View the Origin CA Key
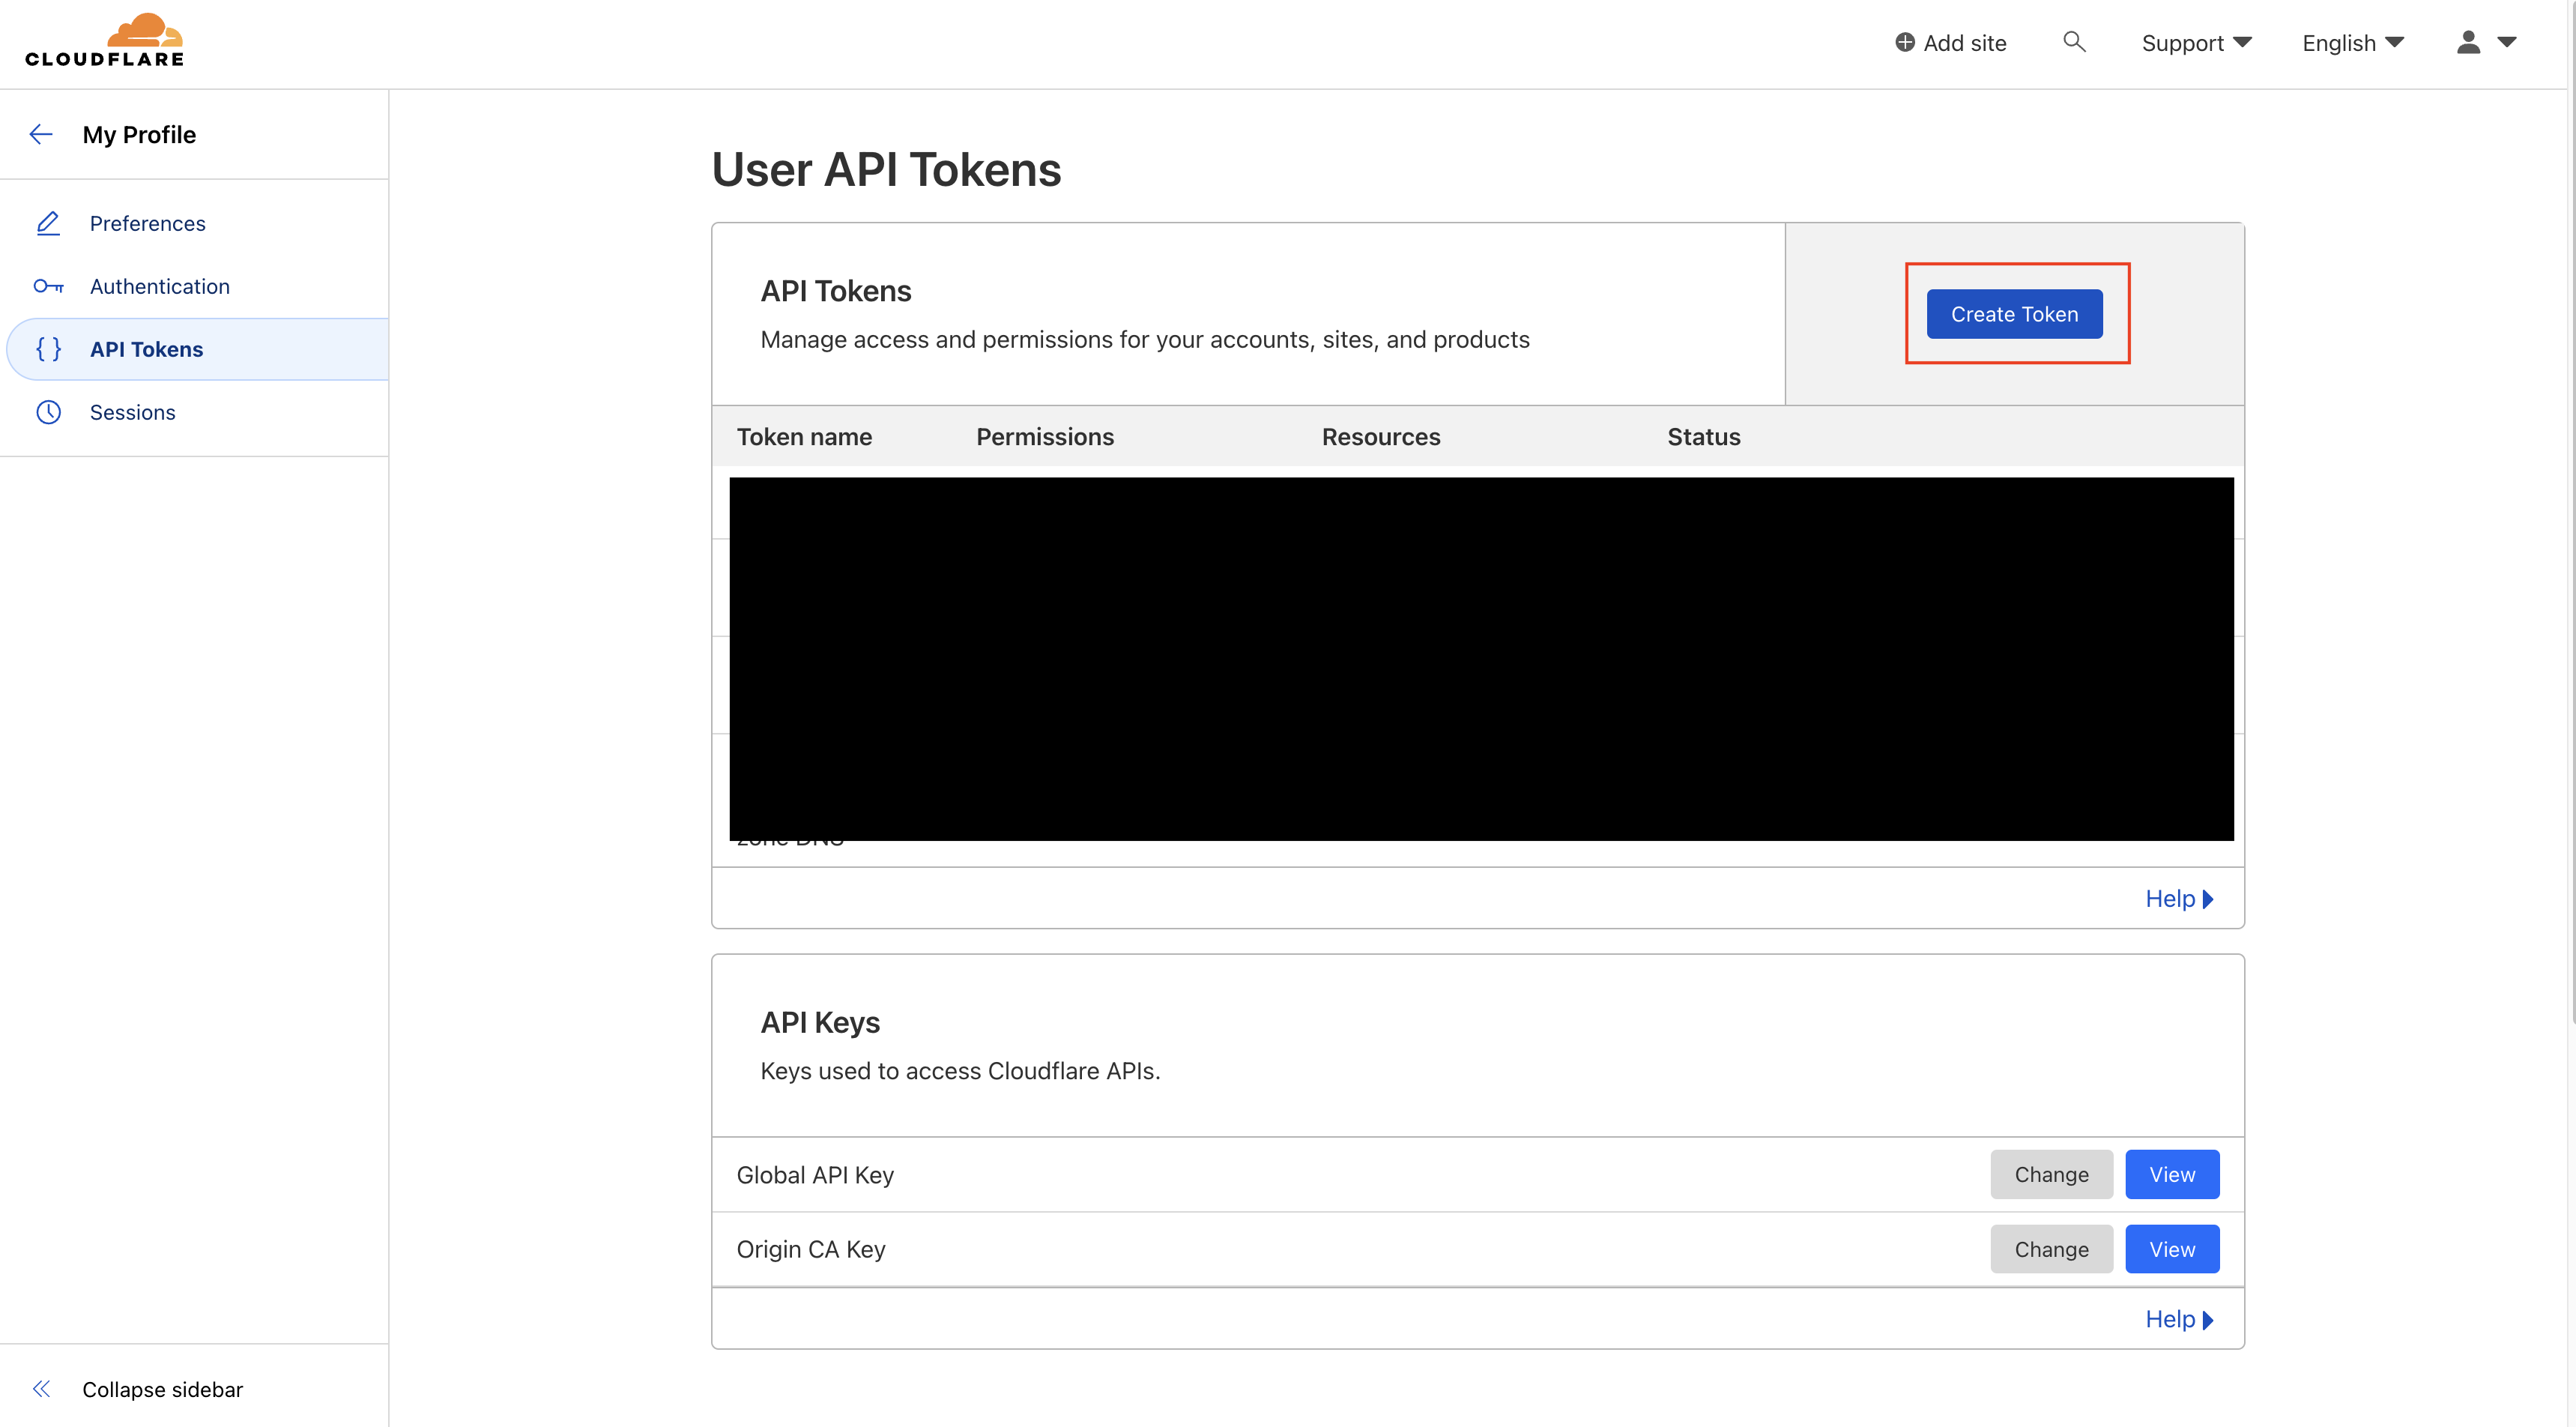The image size is (2576, 1427). coord(2172,1249)
